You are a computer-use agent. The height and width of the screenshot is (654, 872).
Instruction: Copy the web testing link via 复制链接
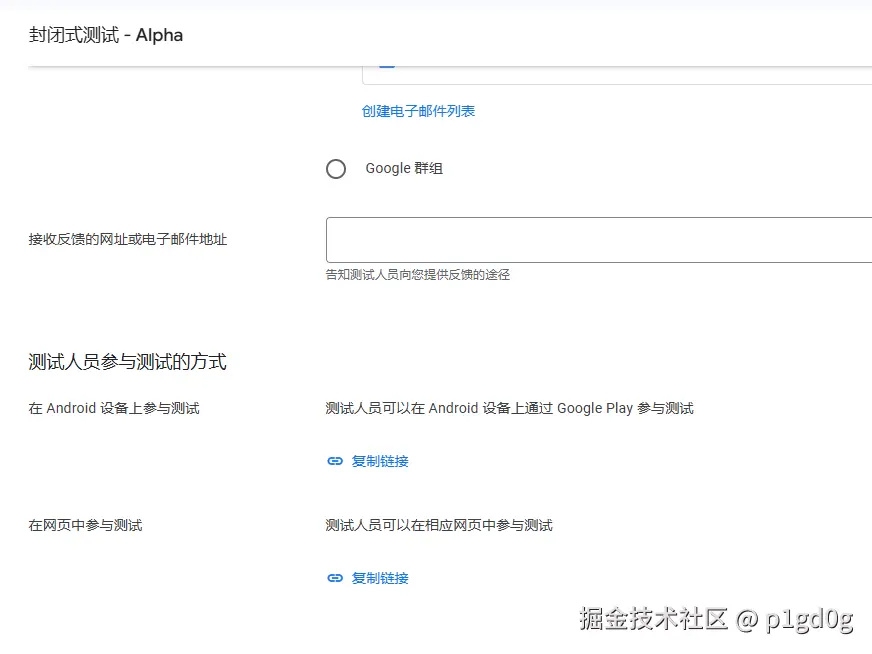click(x=380, y=578)
